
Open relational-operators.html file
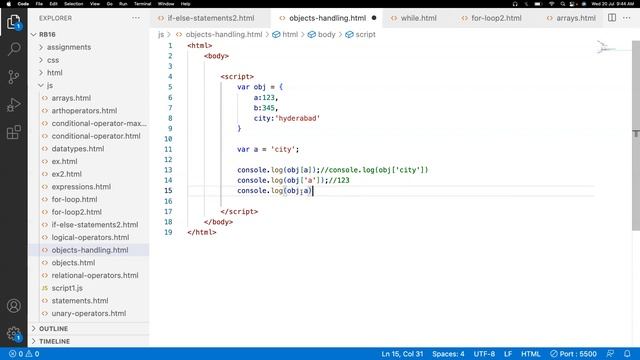tap(89, 275)
